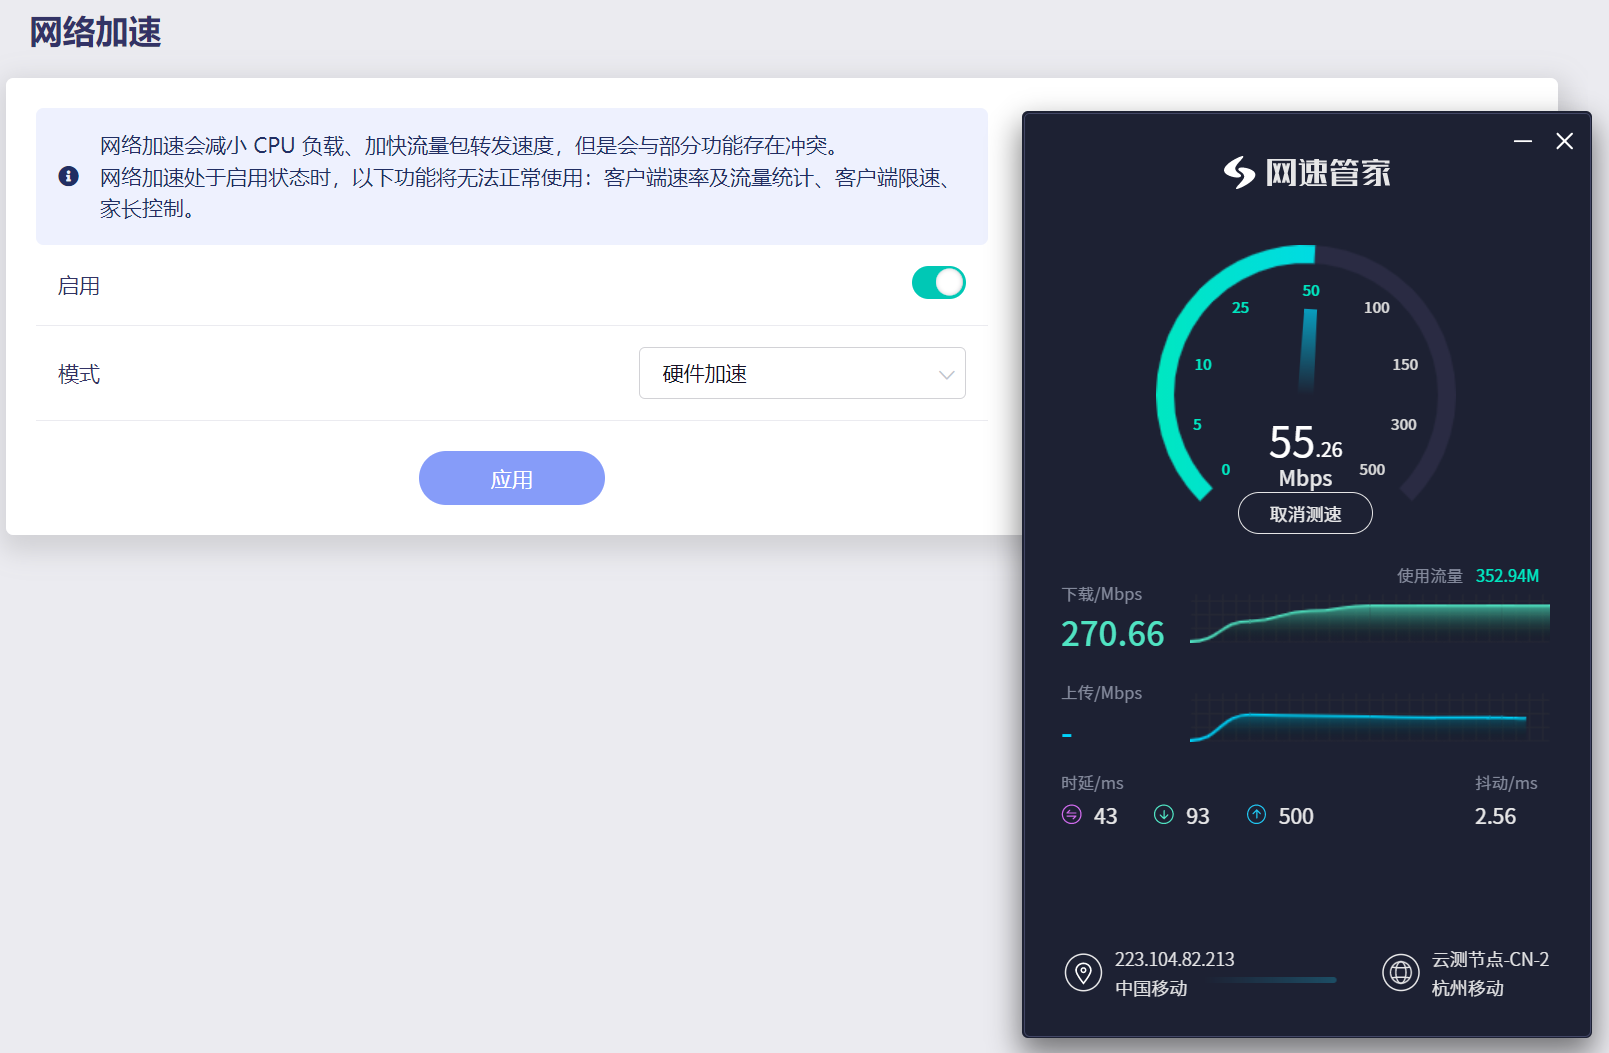Click the 下载/Mbps download speed graph
Viewport: 1609px width, 1053px height.
tap(1369, 622)
